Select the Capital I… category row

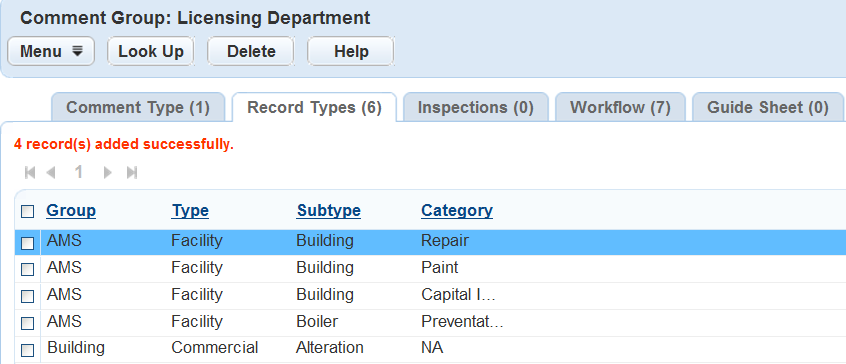coord(430,296)
